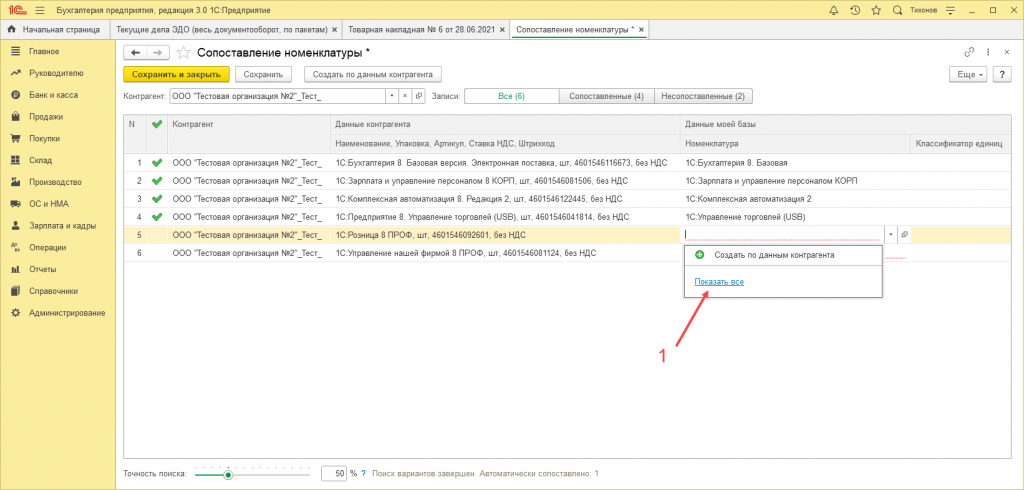Close the Сопоставление номенклатуры form with X

click(1007, 52)
